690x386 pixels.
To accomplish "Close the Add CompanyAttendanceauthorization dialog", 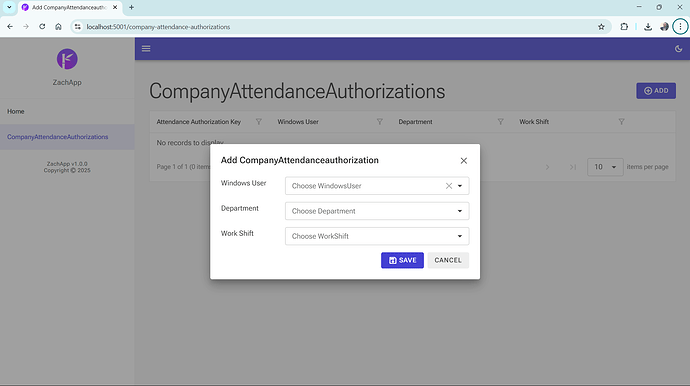I will (463, 161).
